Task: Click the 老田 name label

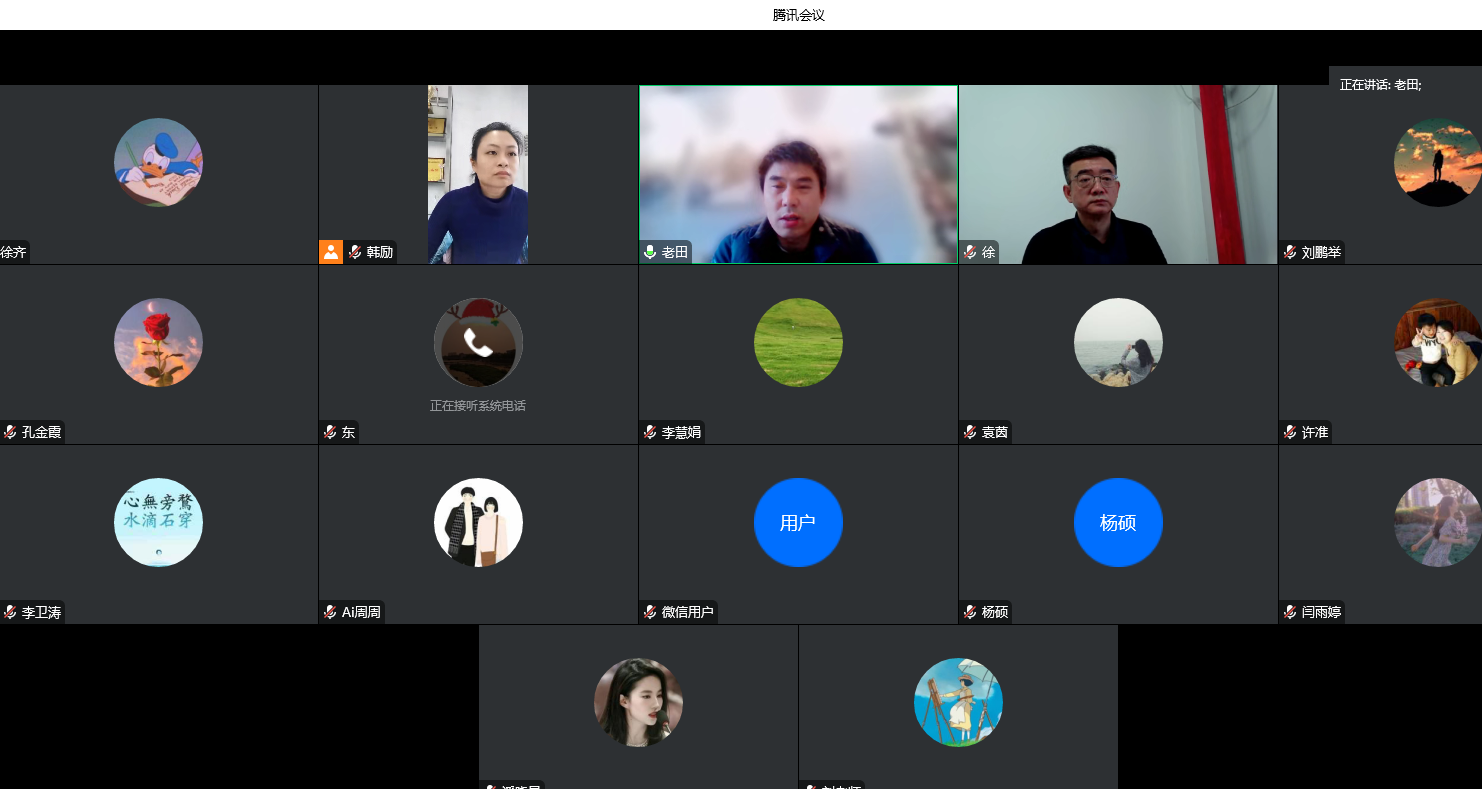Action: (x=675, y=252)
